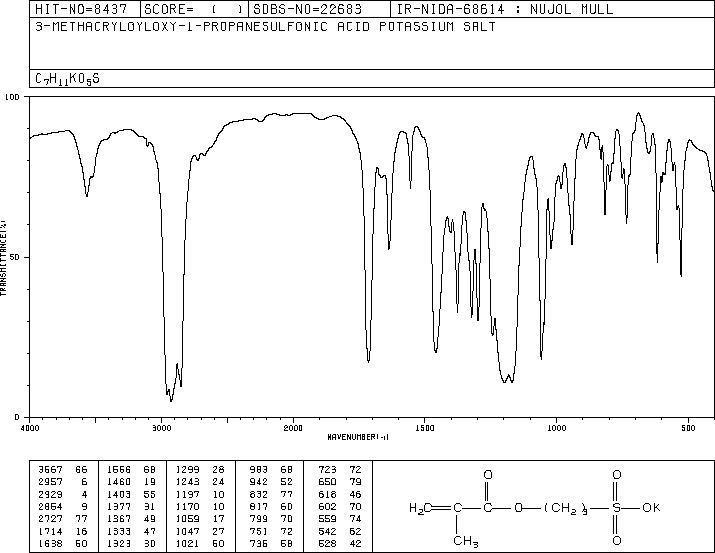Click the 50 transmittance axis label
The image size is (715, 553).
(15, 257)
